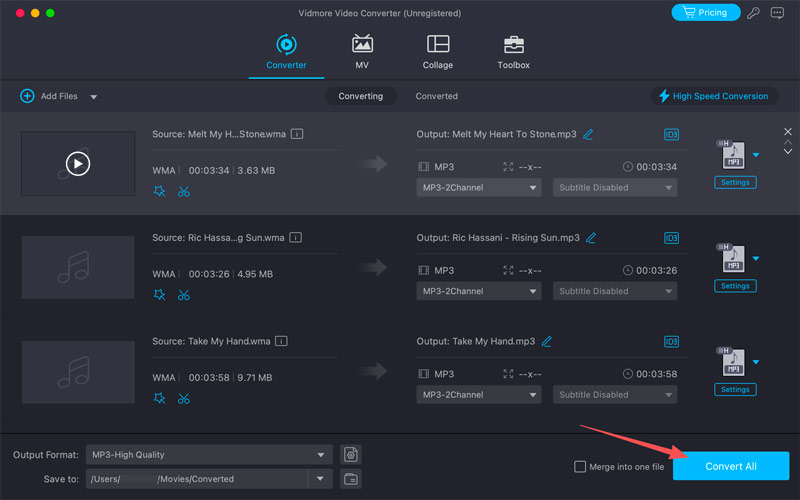Image resolution: width=800 pixels, height=500 pixels.
Task: Expand the Add Files dropdown arrow
Action: pyautogui.click(x=93, y=96)
